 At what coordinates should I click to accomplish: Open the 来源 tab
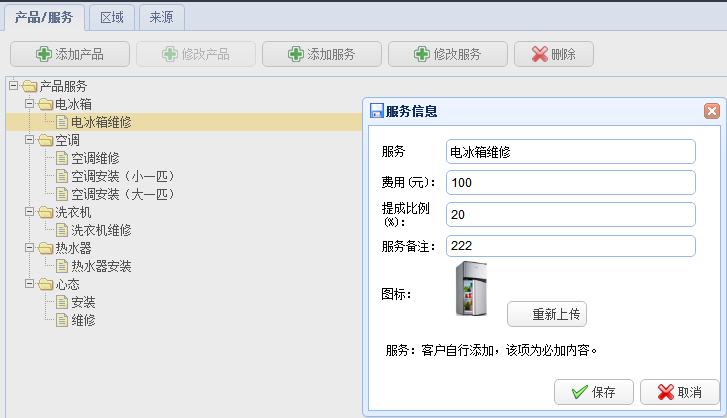tap(160, 17)
